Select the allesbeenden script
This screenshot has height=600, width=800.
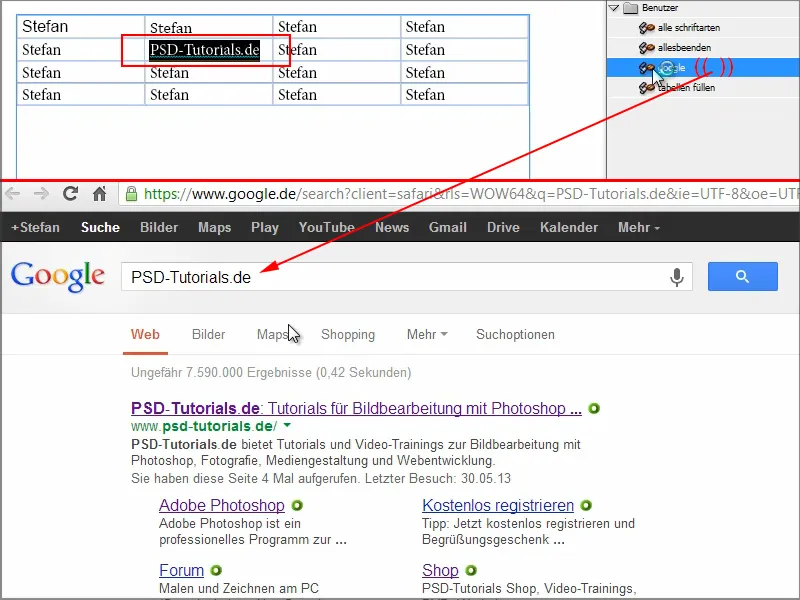tap(684, 47)
